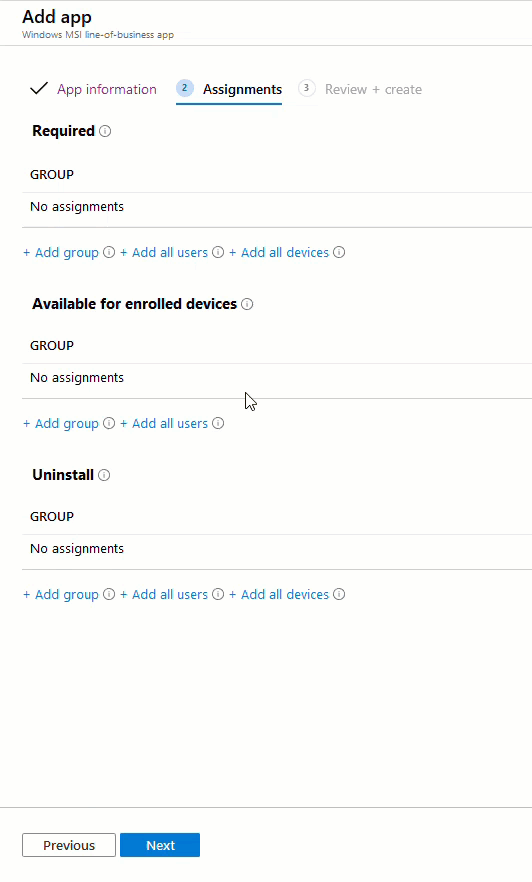The image size is (532, 882).
Task: Click the Previous button
Action: pos(69,845)
